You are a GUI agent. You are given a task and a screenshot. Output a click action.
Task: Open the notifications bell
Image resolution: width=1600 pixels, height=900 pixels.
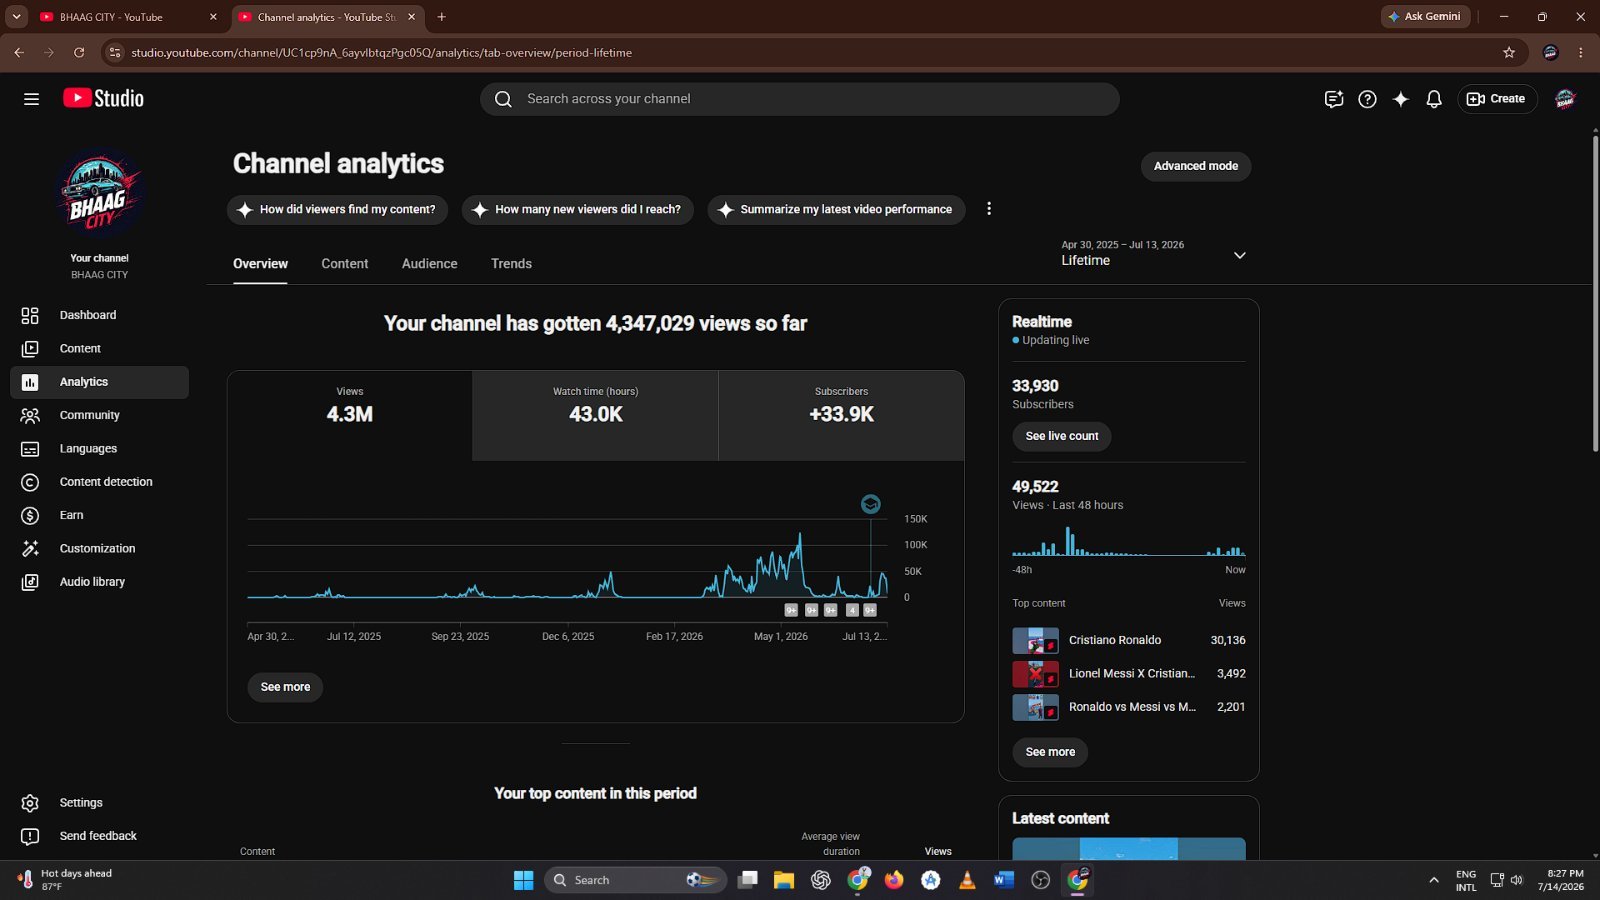pyautogui.click(x=1434, y=99)
